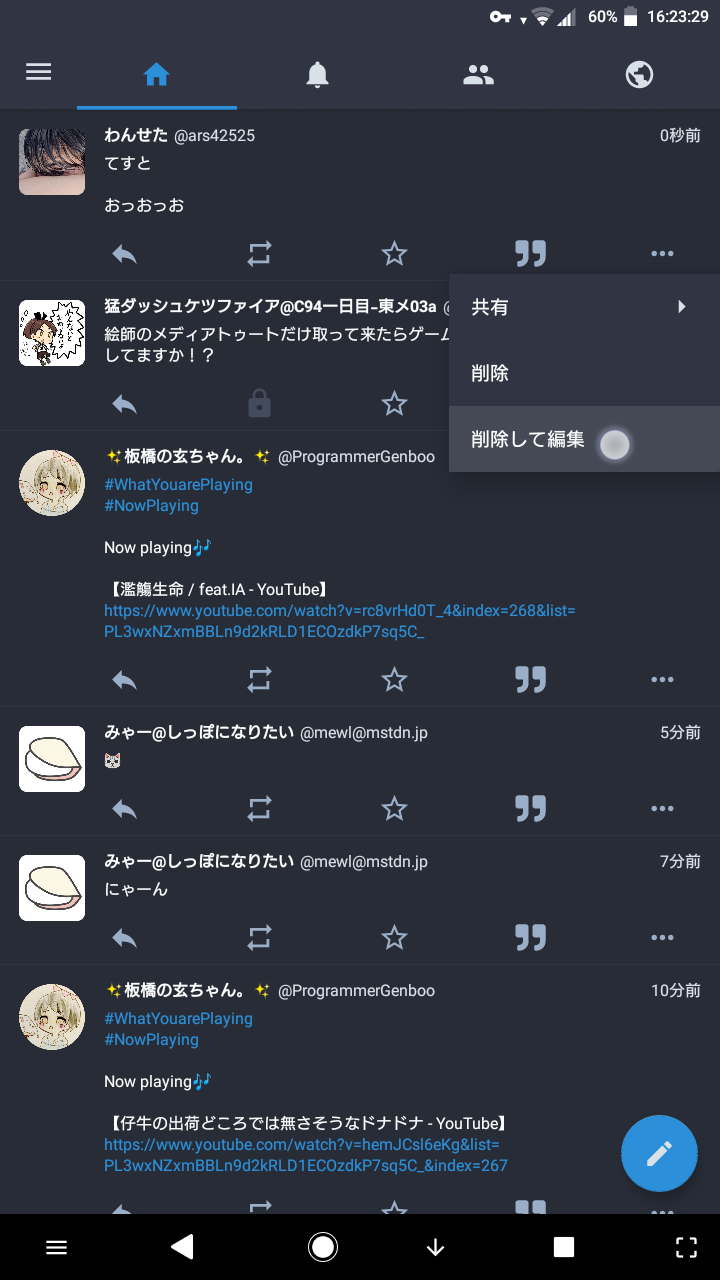Favourite the にゃーん post
The width and height of the screenshot is (720, 1280).
[395, 937]
